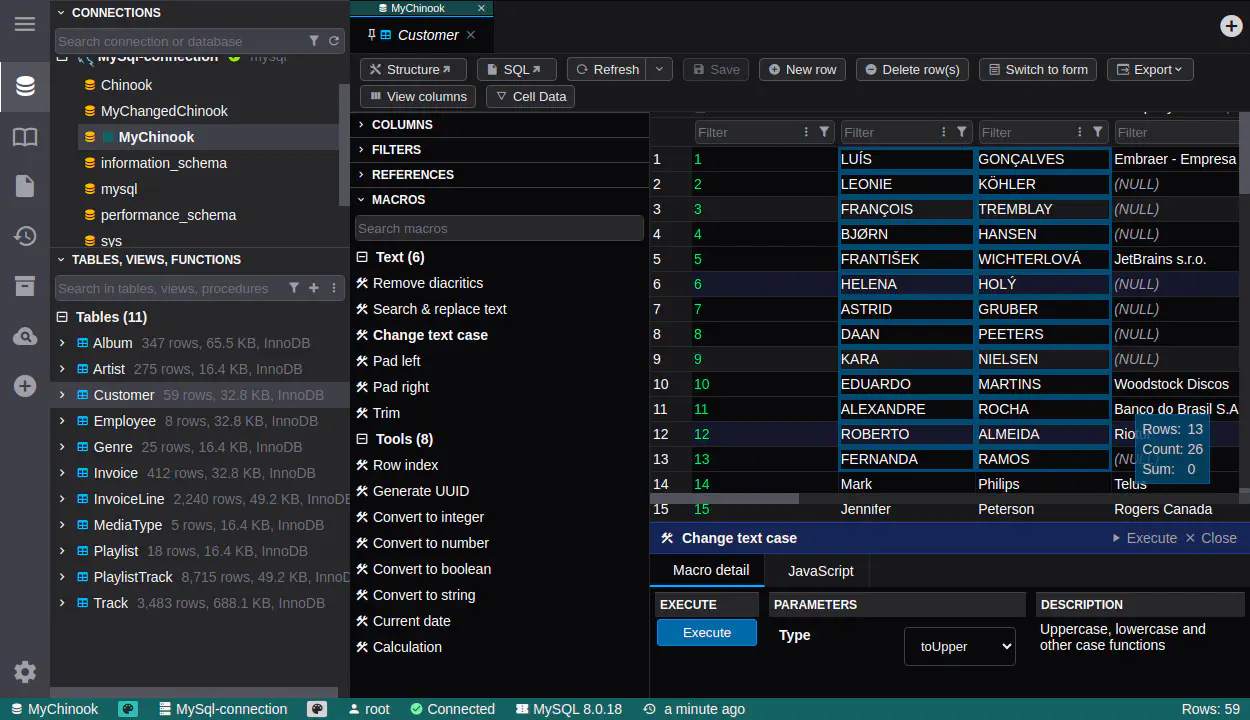The height and width of the screenshot is (720, 1250).
Task: Open the settings gear icon
Action: click(x=25, y=672)
